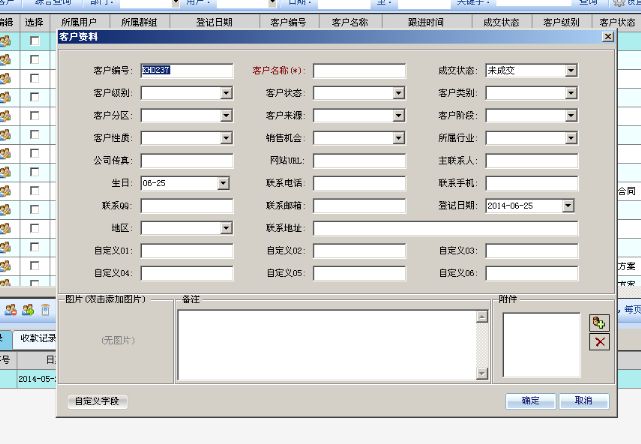Click the wide 联系地址 input field

[446, 228]
